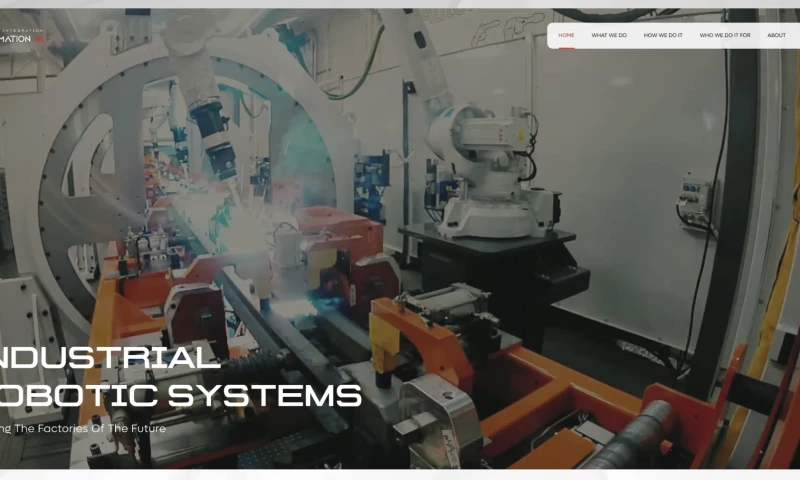
Task: Open the WHAT WE DO menu item
Action: click(609, 35)
